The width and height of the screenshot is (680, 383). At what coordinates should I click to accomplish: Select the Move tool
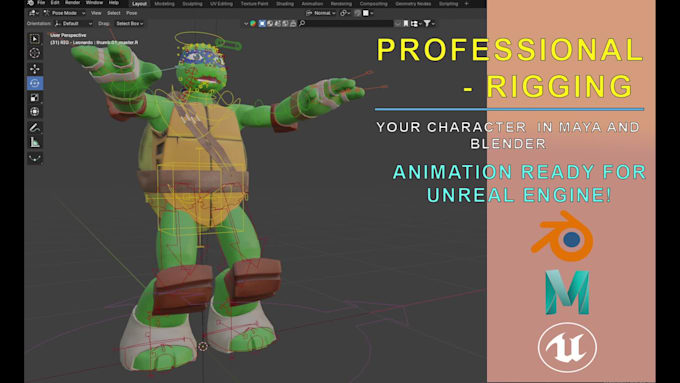[35, 69]
